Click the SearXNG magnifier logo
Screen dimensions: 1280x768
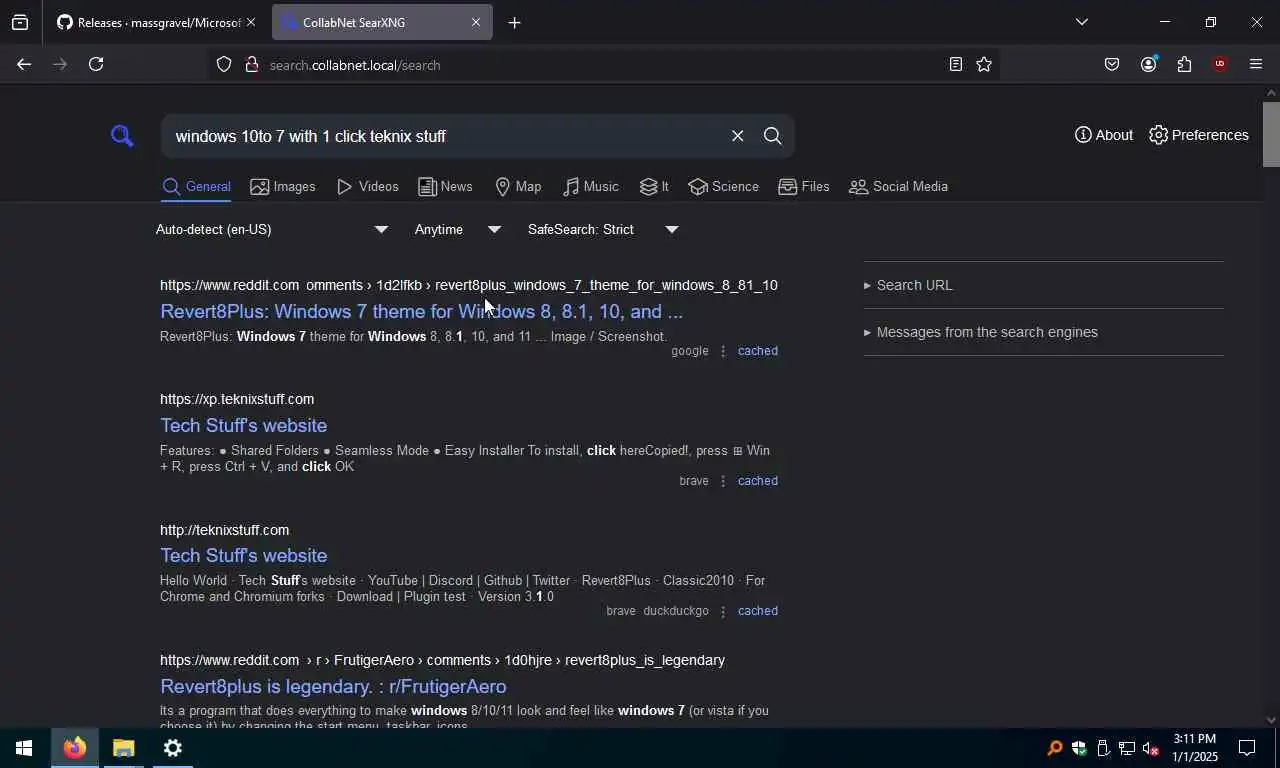click(122, 136)
